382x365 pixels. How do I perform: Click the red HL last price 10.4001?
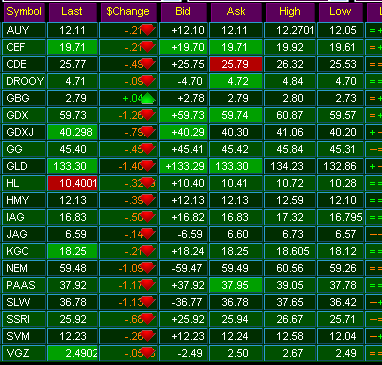tap(72, 183)
